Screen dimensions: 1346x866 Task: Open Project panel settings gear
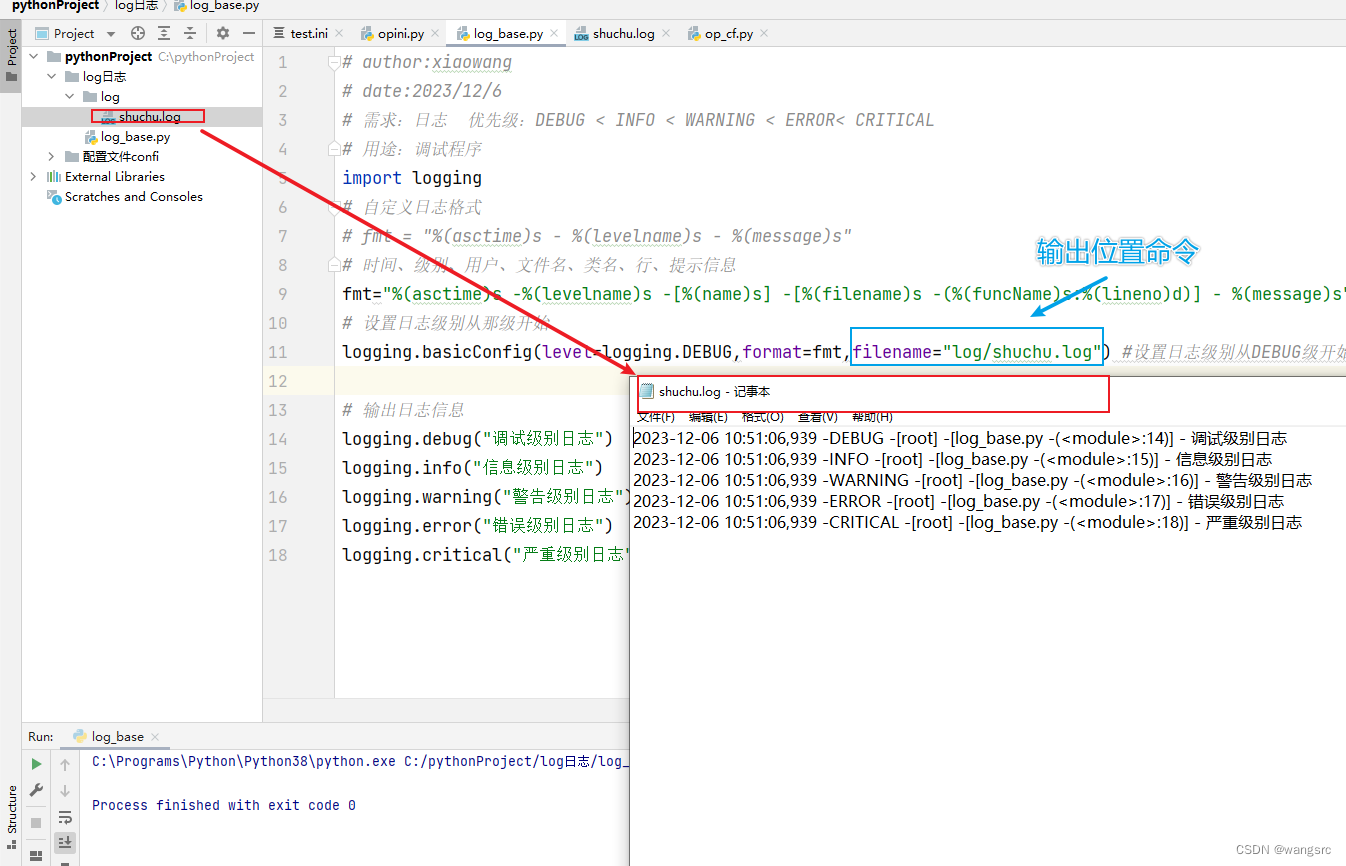[x=223, y=33]
